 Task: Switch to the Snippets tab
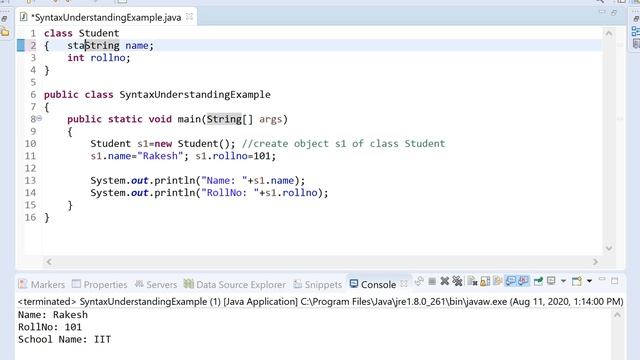[318, 284]
